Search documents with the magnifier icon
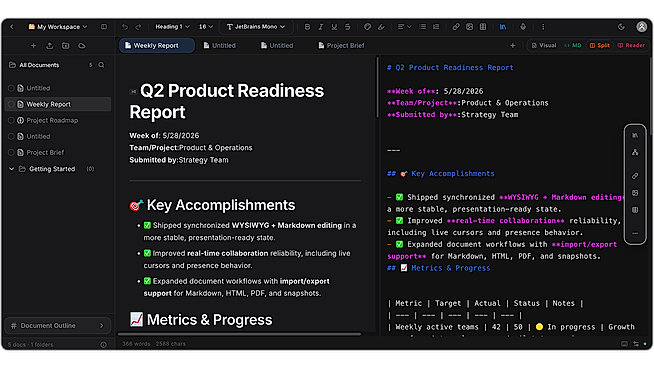654x368 pixels. [x=101, y=65]
